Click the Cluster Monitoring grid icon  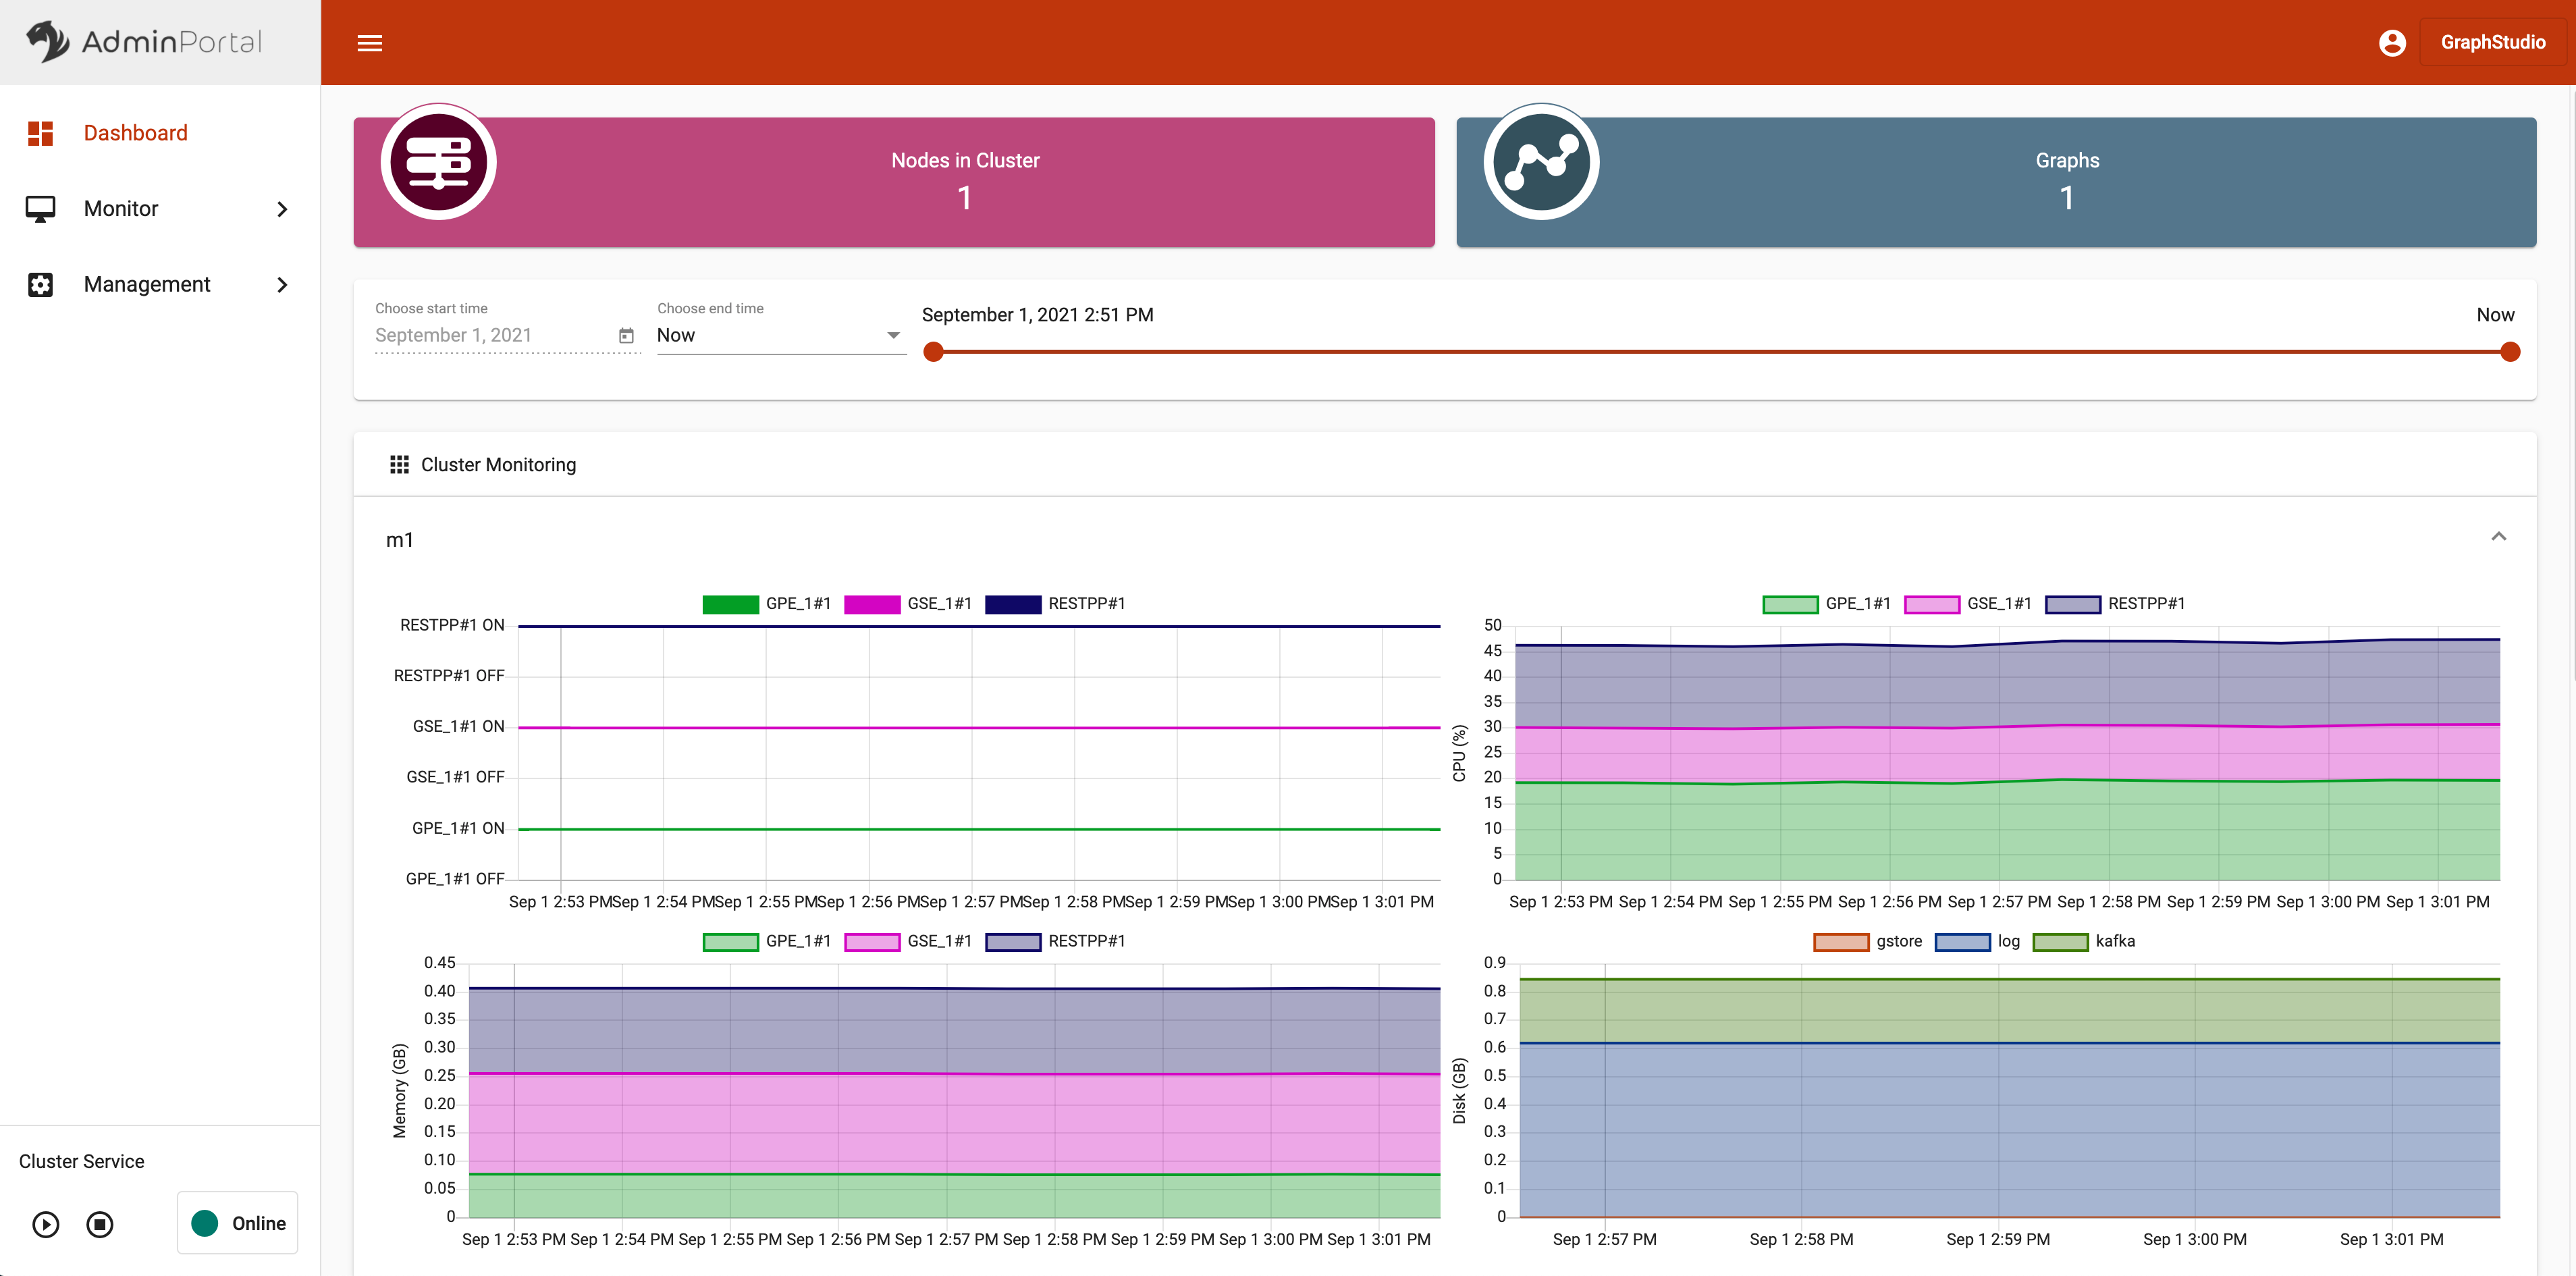tap(399, 465)
